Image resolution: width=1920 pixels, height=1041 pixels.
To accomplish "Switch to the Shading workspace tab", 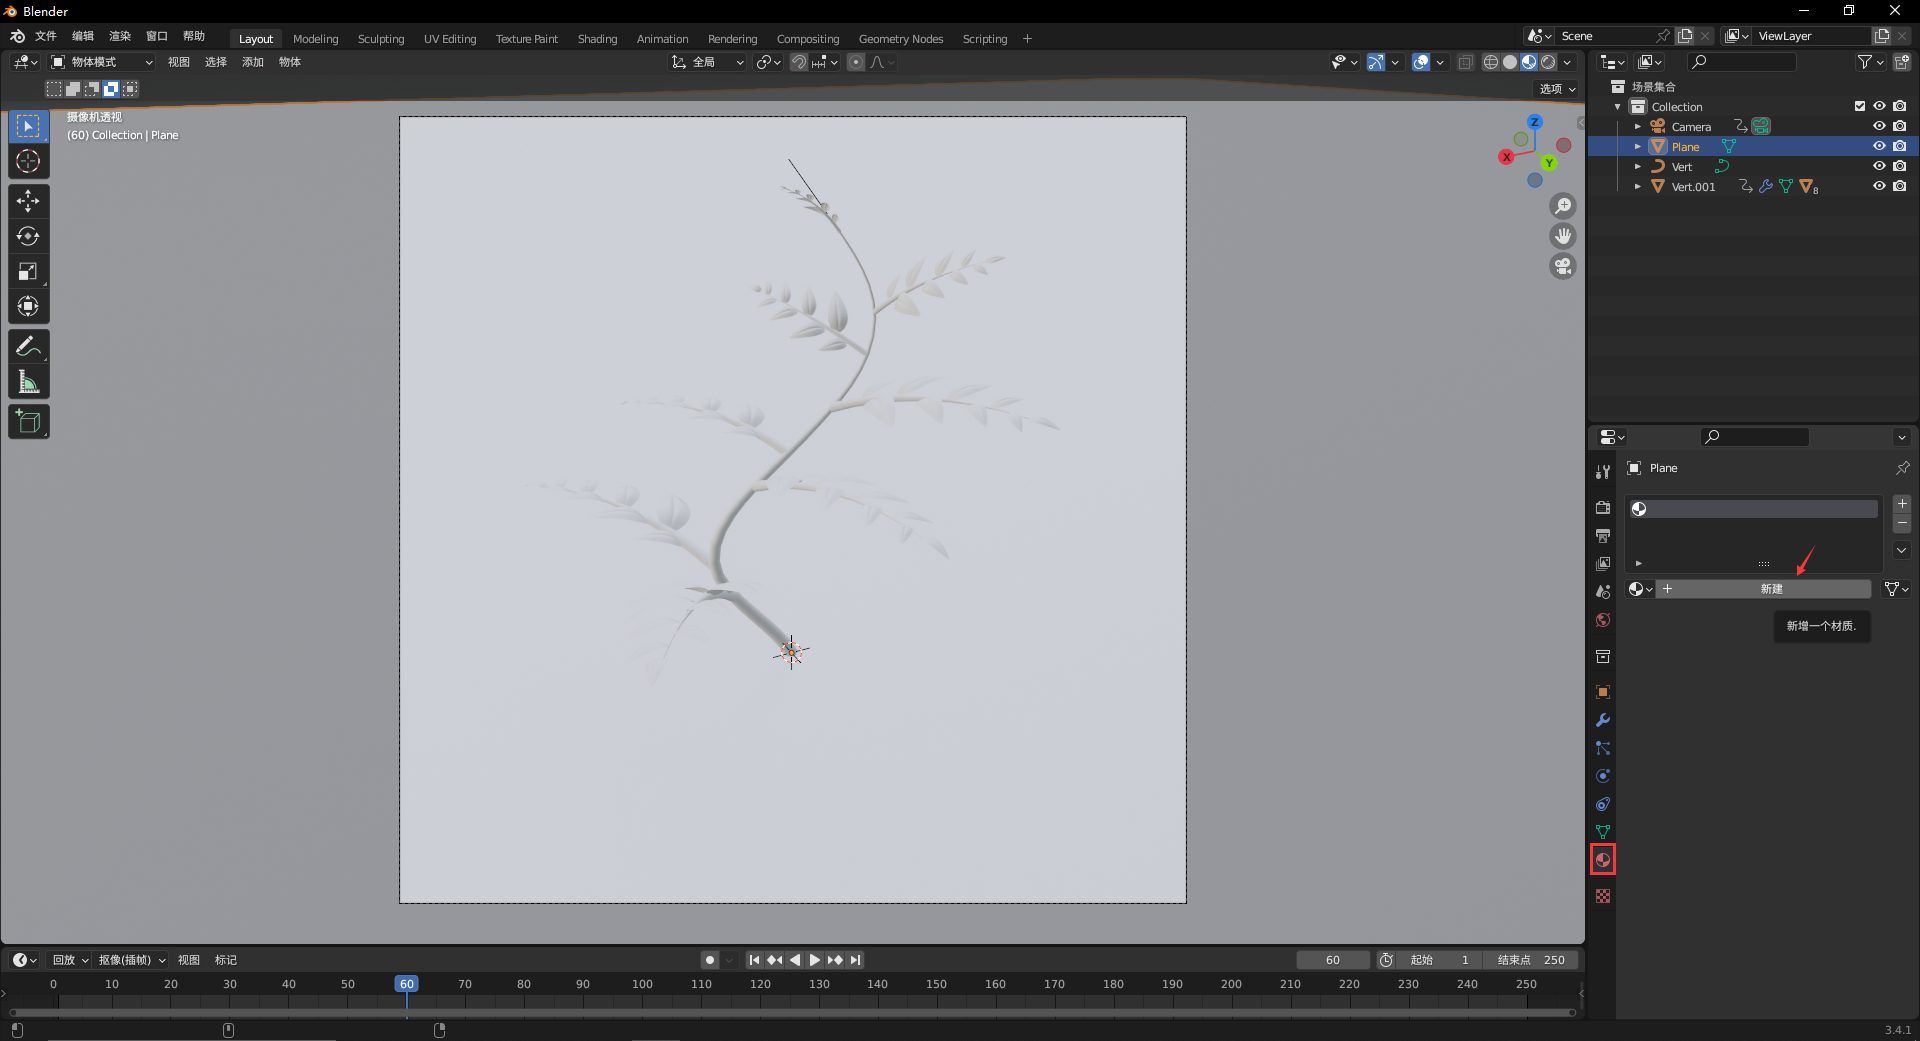I will point(597,39).
